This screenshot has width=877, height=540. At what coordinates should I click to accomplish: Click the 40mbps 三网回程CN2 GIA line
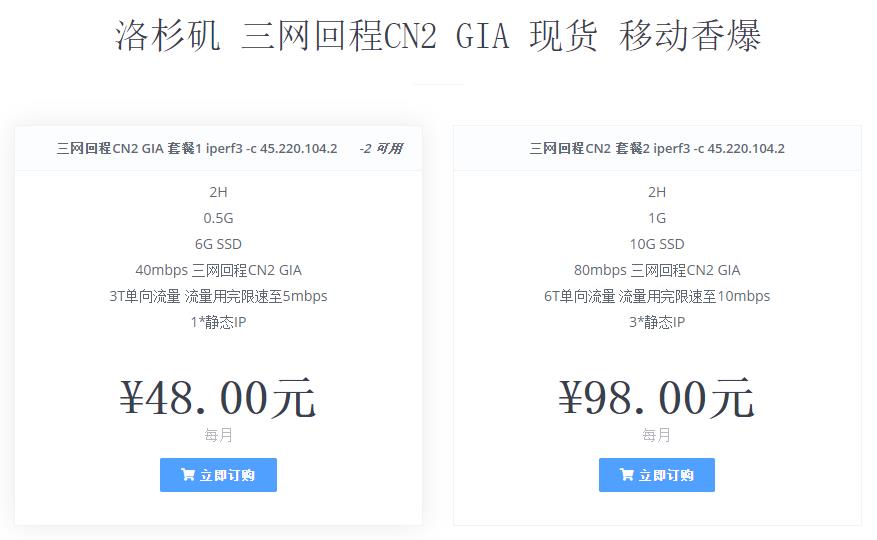218,270
